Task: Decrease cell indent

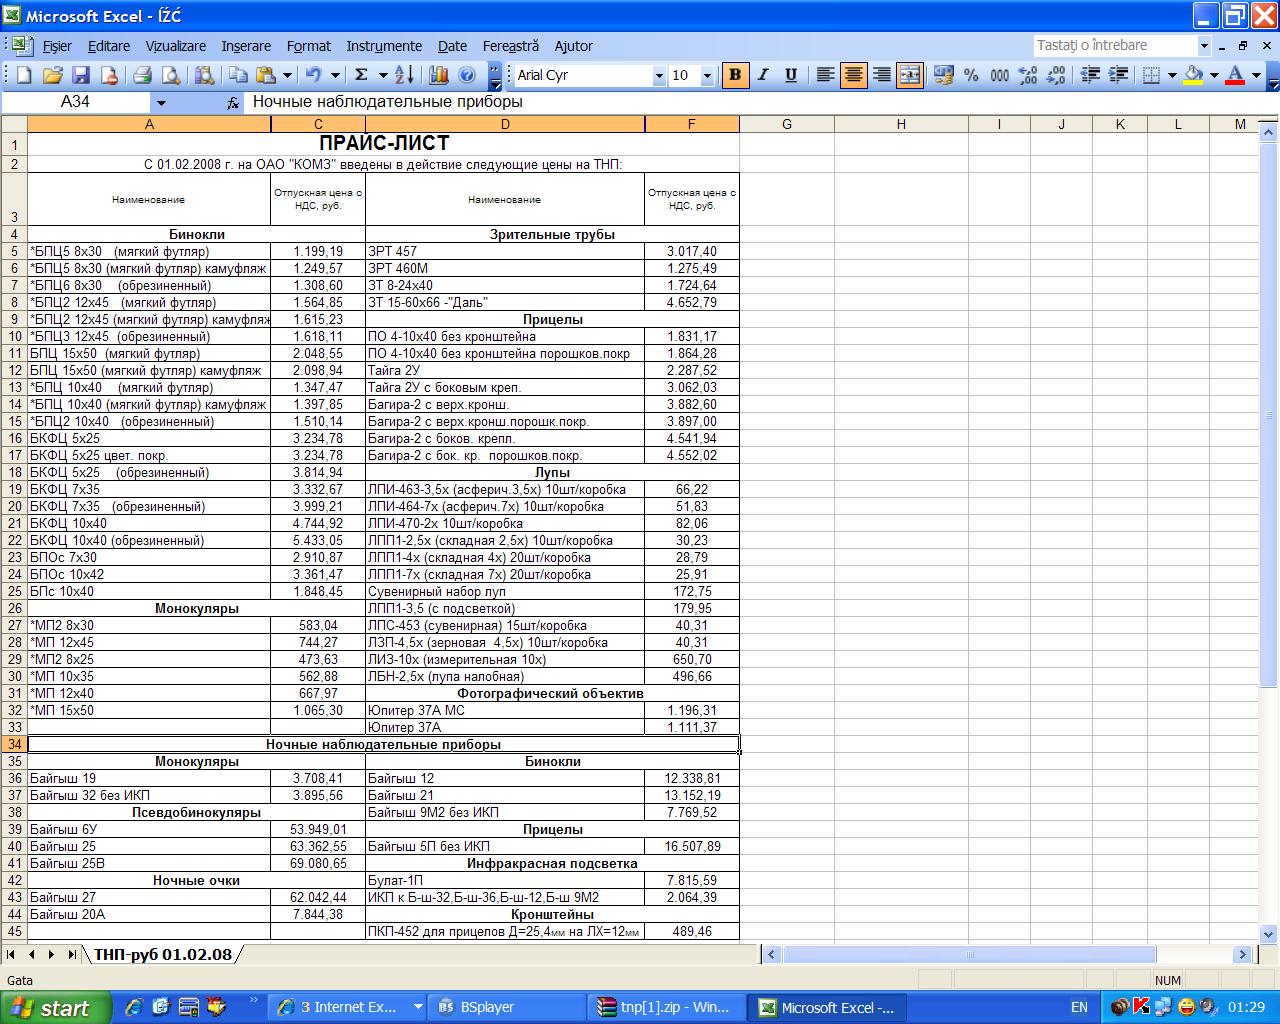Action: pos(1090,75)
